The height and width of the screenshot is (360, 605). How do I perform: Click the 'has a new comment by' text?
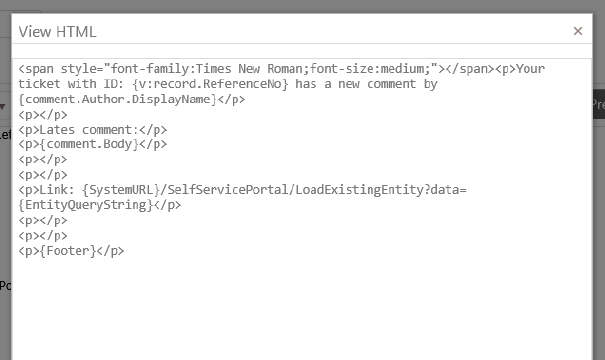366,84
